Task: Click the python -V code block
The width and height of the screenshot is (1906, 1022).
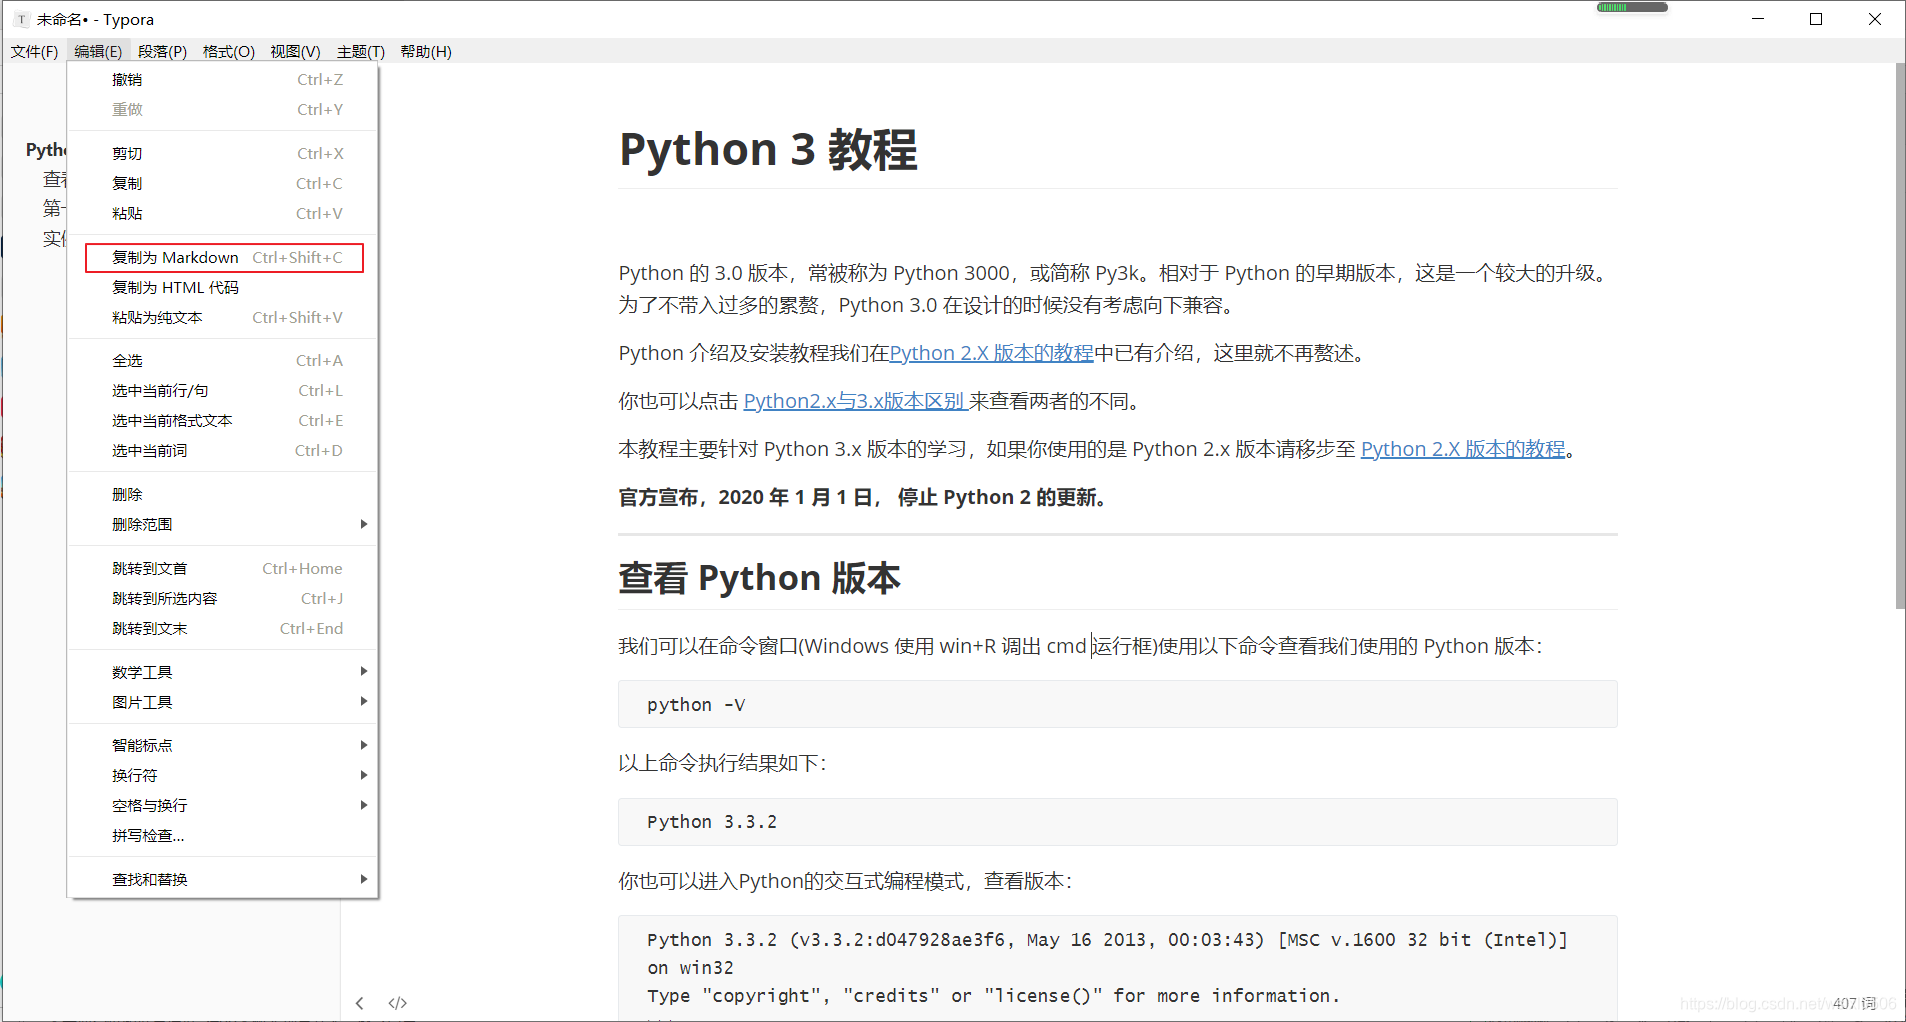Action: [1117, 704]
